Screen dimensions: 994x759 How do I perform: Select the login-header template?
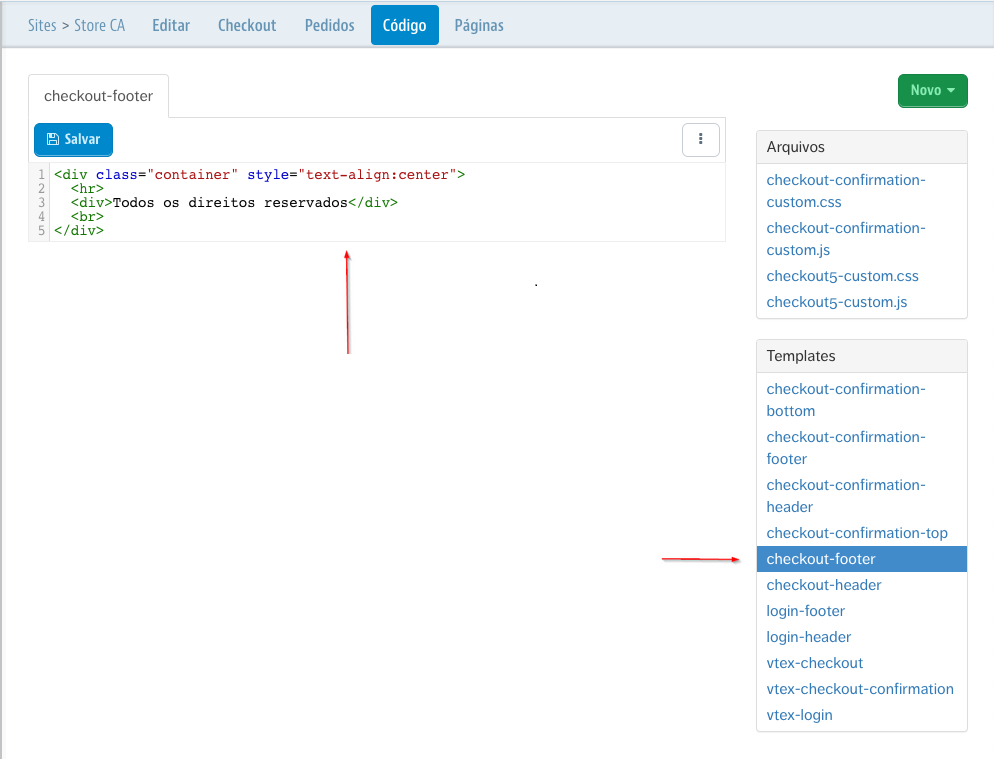point(808,637)
